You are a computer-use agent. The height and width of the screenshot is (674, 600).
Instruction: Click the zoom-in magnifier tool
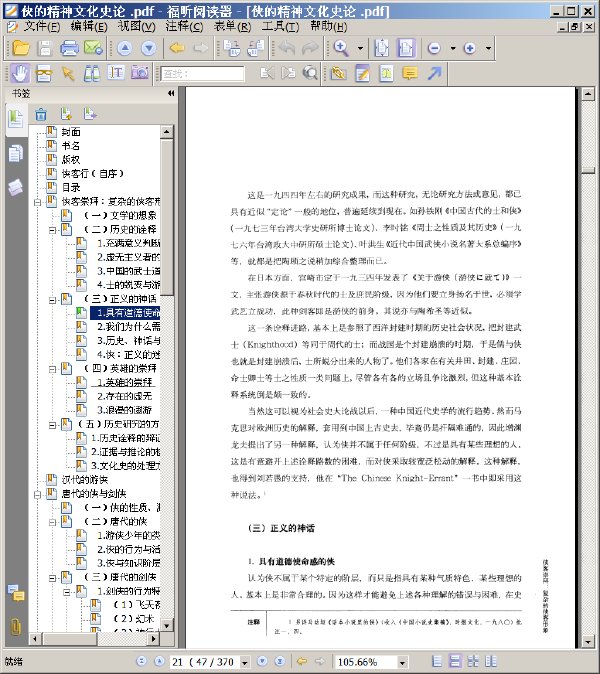pyautogui.click(x=341, y=48)
